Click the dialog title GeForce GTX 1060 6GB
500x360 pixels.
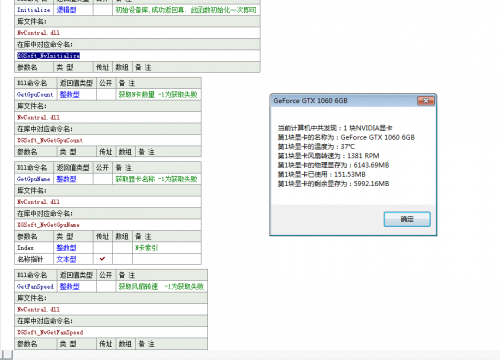point(310,101)
